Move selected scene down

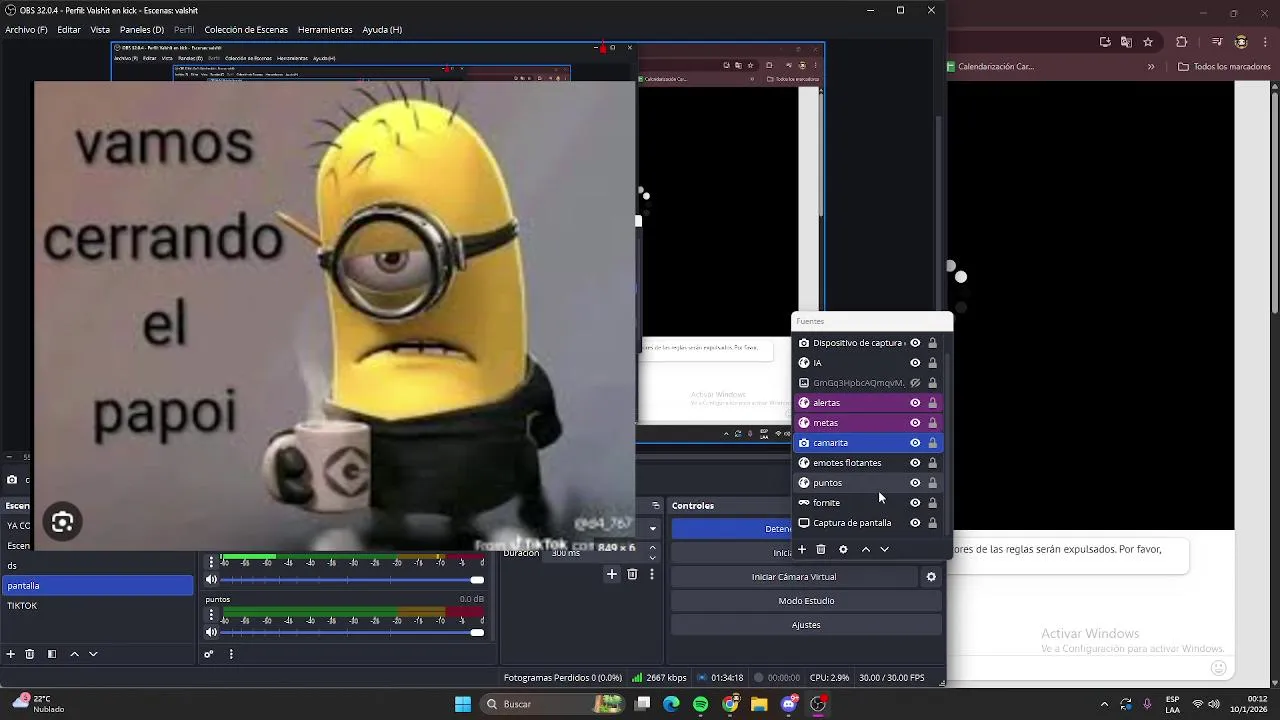click(93, 654)
